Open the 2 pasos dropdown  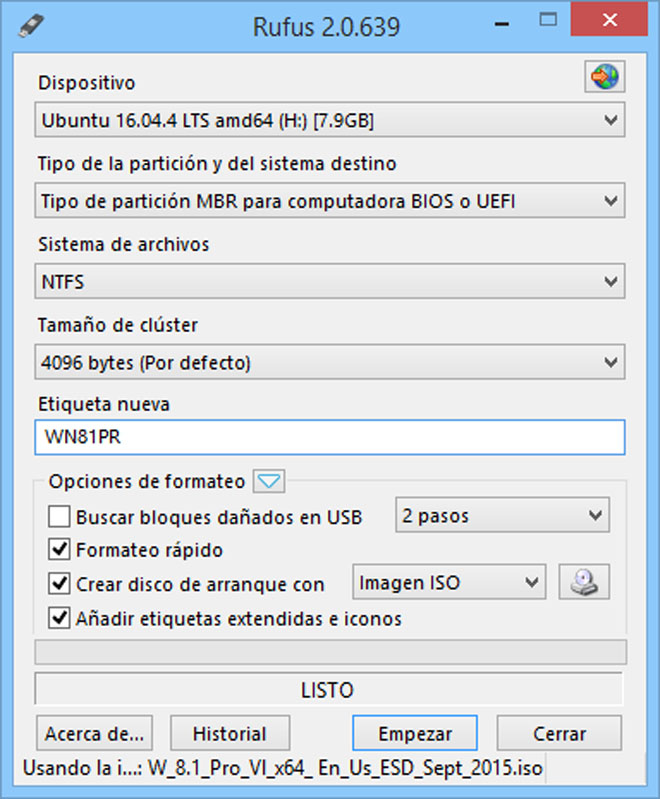coord(503,515)
